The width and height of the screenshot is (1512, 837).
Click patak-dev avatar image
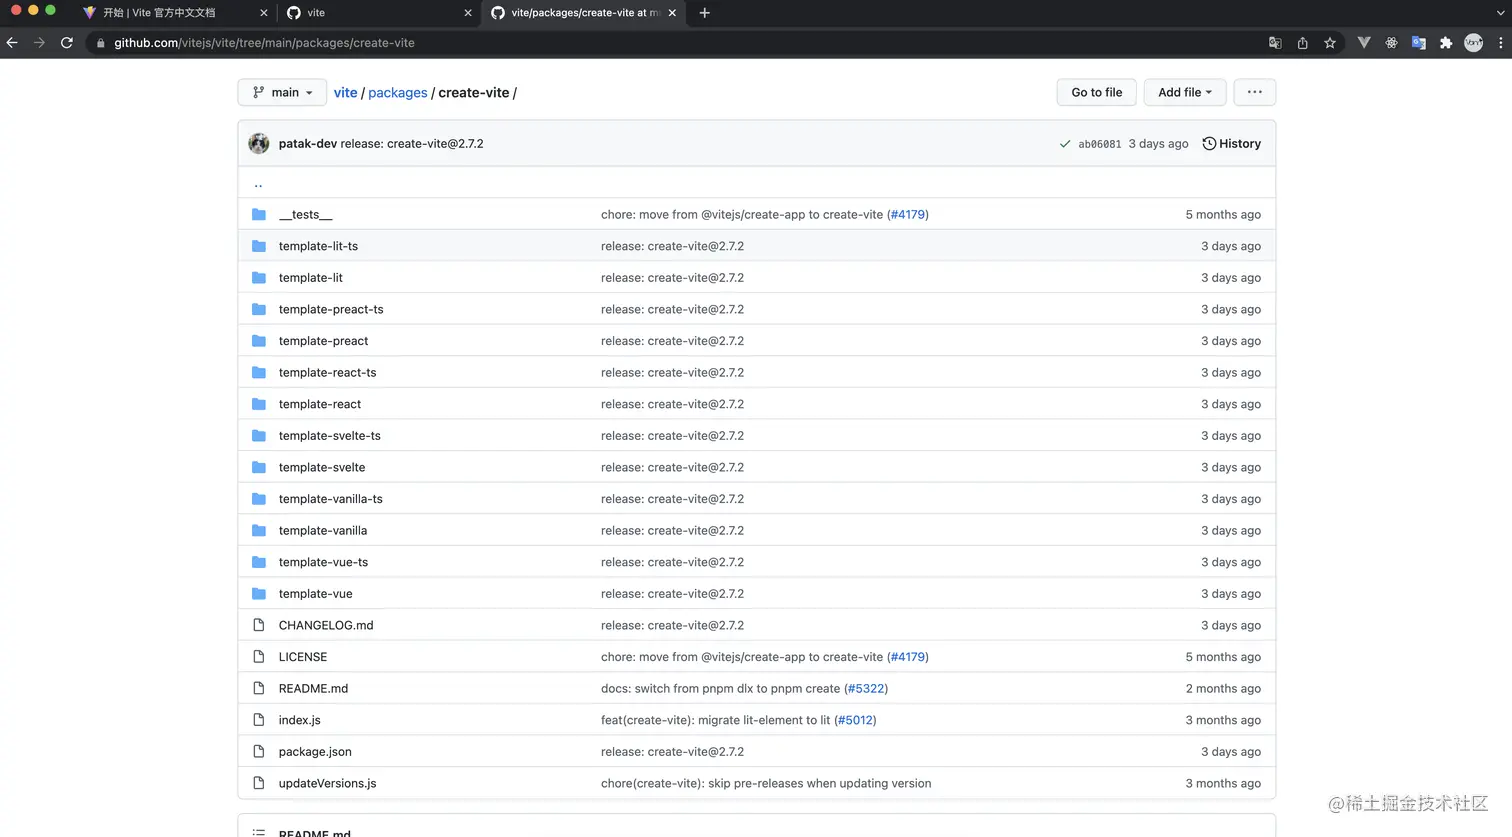[259, 144]
